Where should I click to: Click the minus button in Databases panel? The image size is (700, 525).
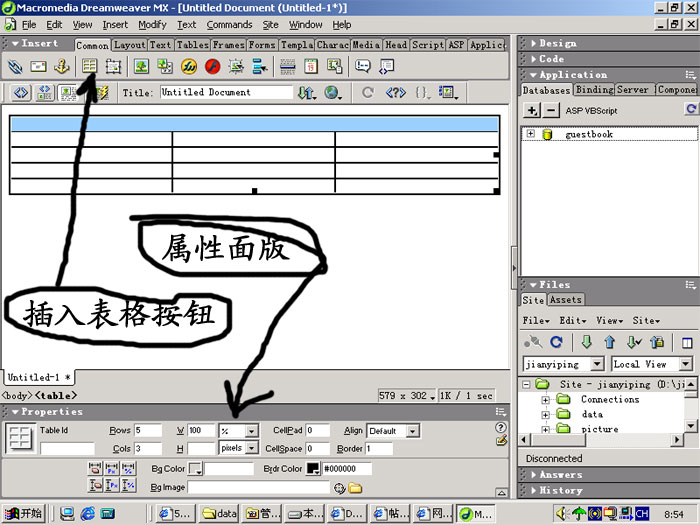[x=553, y=109]
